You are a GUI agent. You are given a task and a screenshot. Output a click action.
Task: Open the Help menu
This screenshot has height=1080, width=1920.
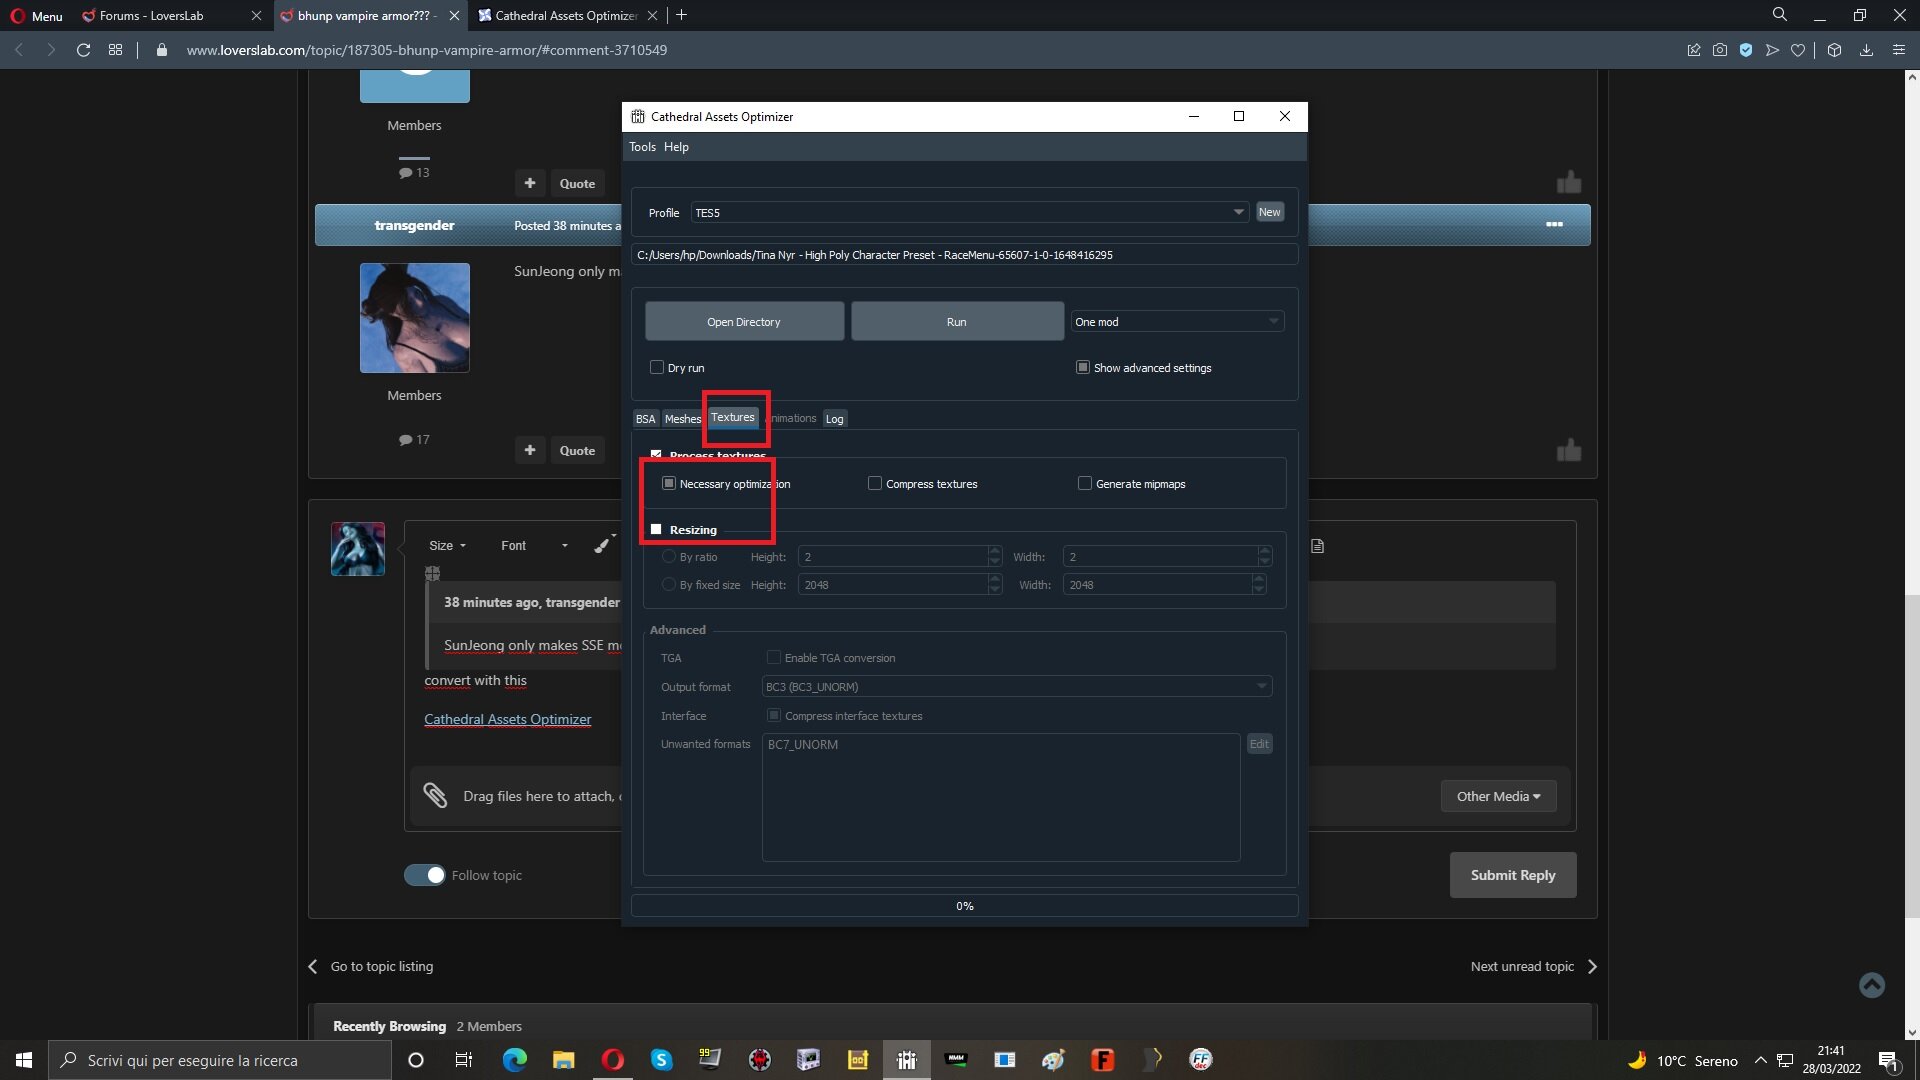coord(676,147)
